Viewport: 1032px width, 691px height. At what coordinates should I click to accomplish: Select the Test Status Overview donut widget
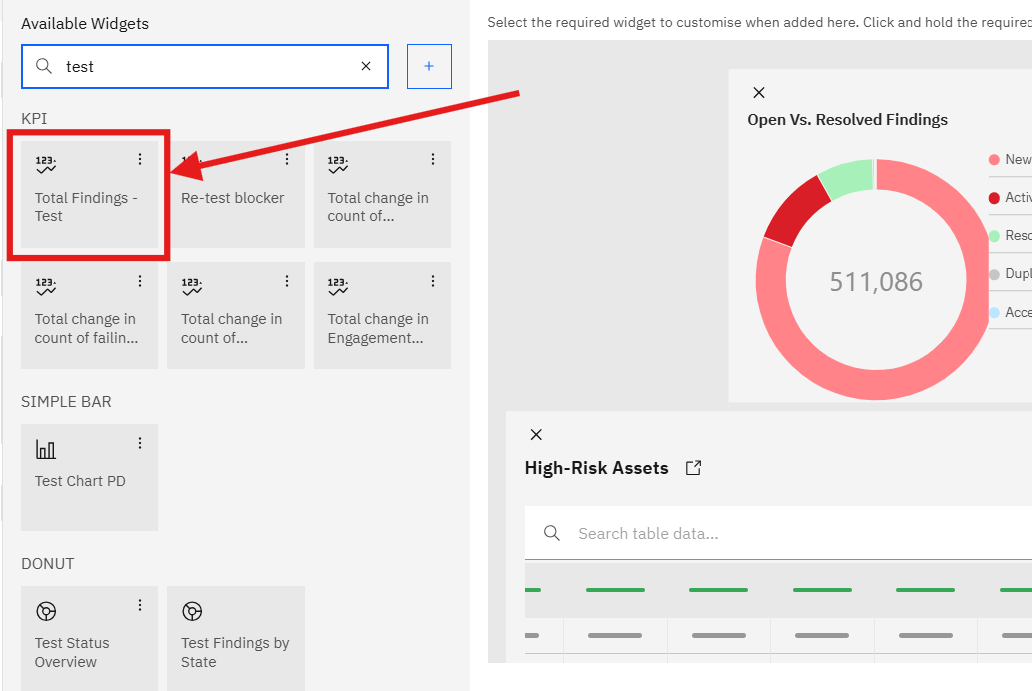click(90, 638)
